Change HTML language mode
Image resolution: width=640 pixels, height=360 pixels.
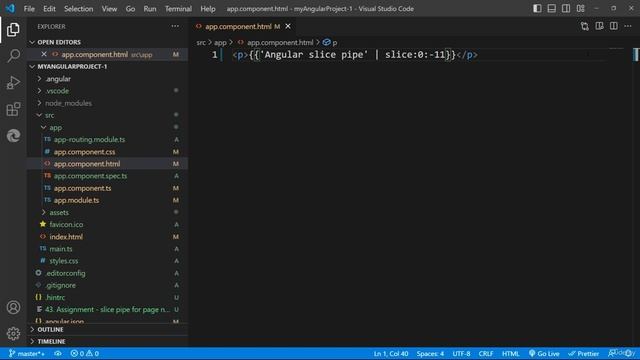click(510, 353)
